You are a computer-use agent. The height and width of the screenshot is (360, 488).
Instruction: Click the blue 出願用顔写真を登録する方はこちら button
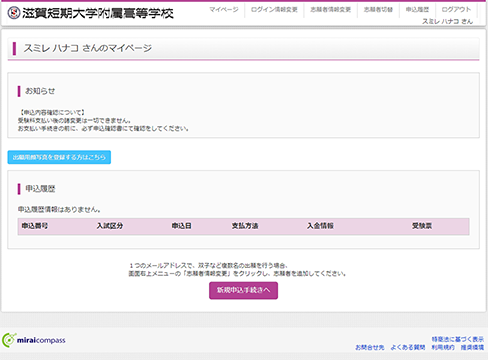pyautogui.click(x=59, y=157)
